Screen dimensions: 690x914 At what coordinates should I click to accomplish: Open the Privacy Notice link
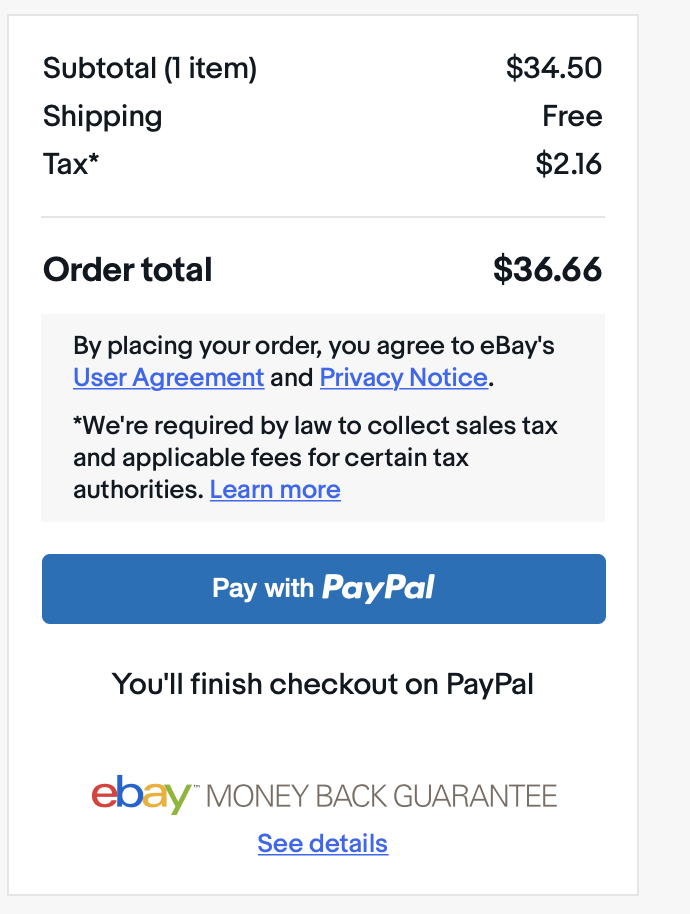[x=403, y=378]
